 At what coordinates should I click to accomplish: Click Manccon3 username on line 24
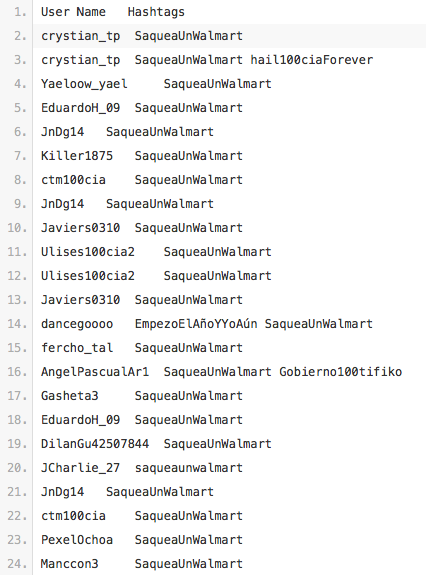point(69,564)
